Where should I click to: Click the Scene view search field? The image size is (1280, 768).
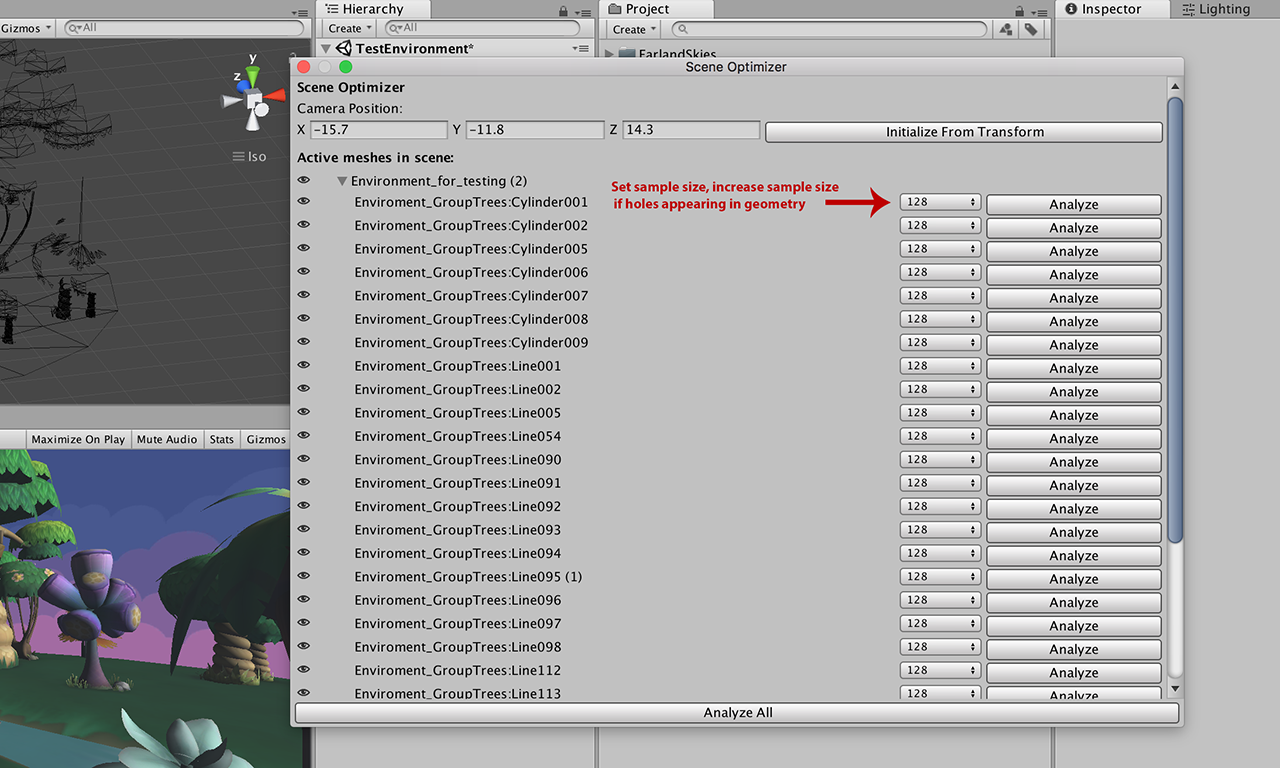(x=186, y=28)
